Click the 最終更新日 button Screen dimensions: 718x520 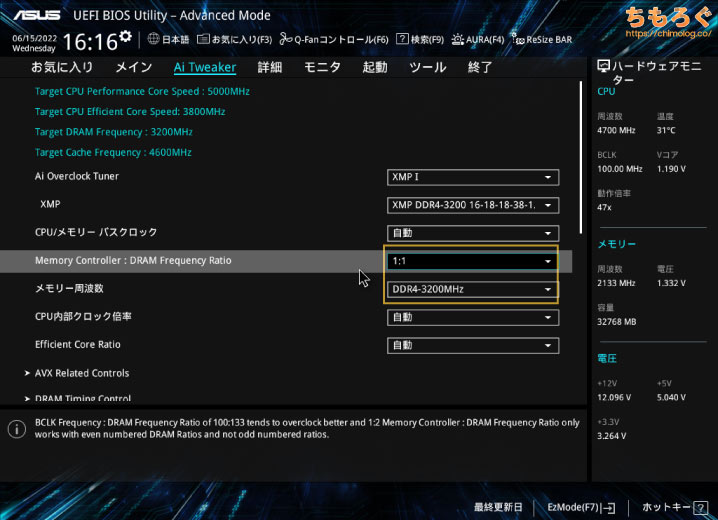click(x=498, y=507)
